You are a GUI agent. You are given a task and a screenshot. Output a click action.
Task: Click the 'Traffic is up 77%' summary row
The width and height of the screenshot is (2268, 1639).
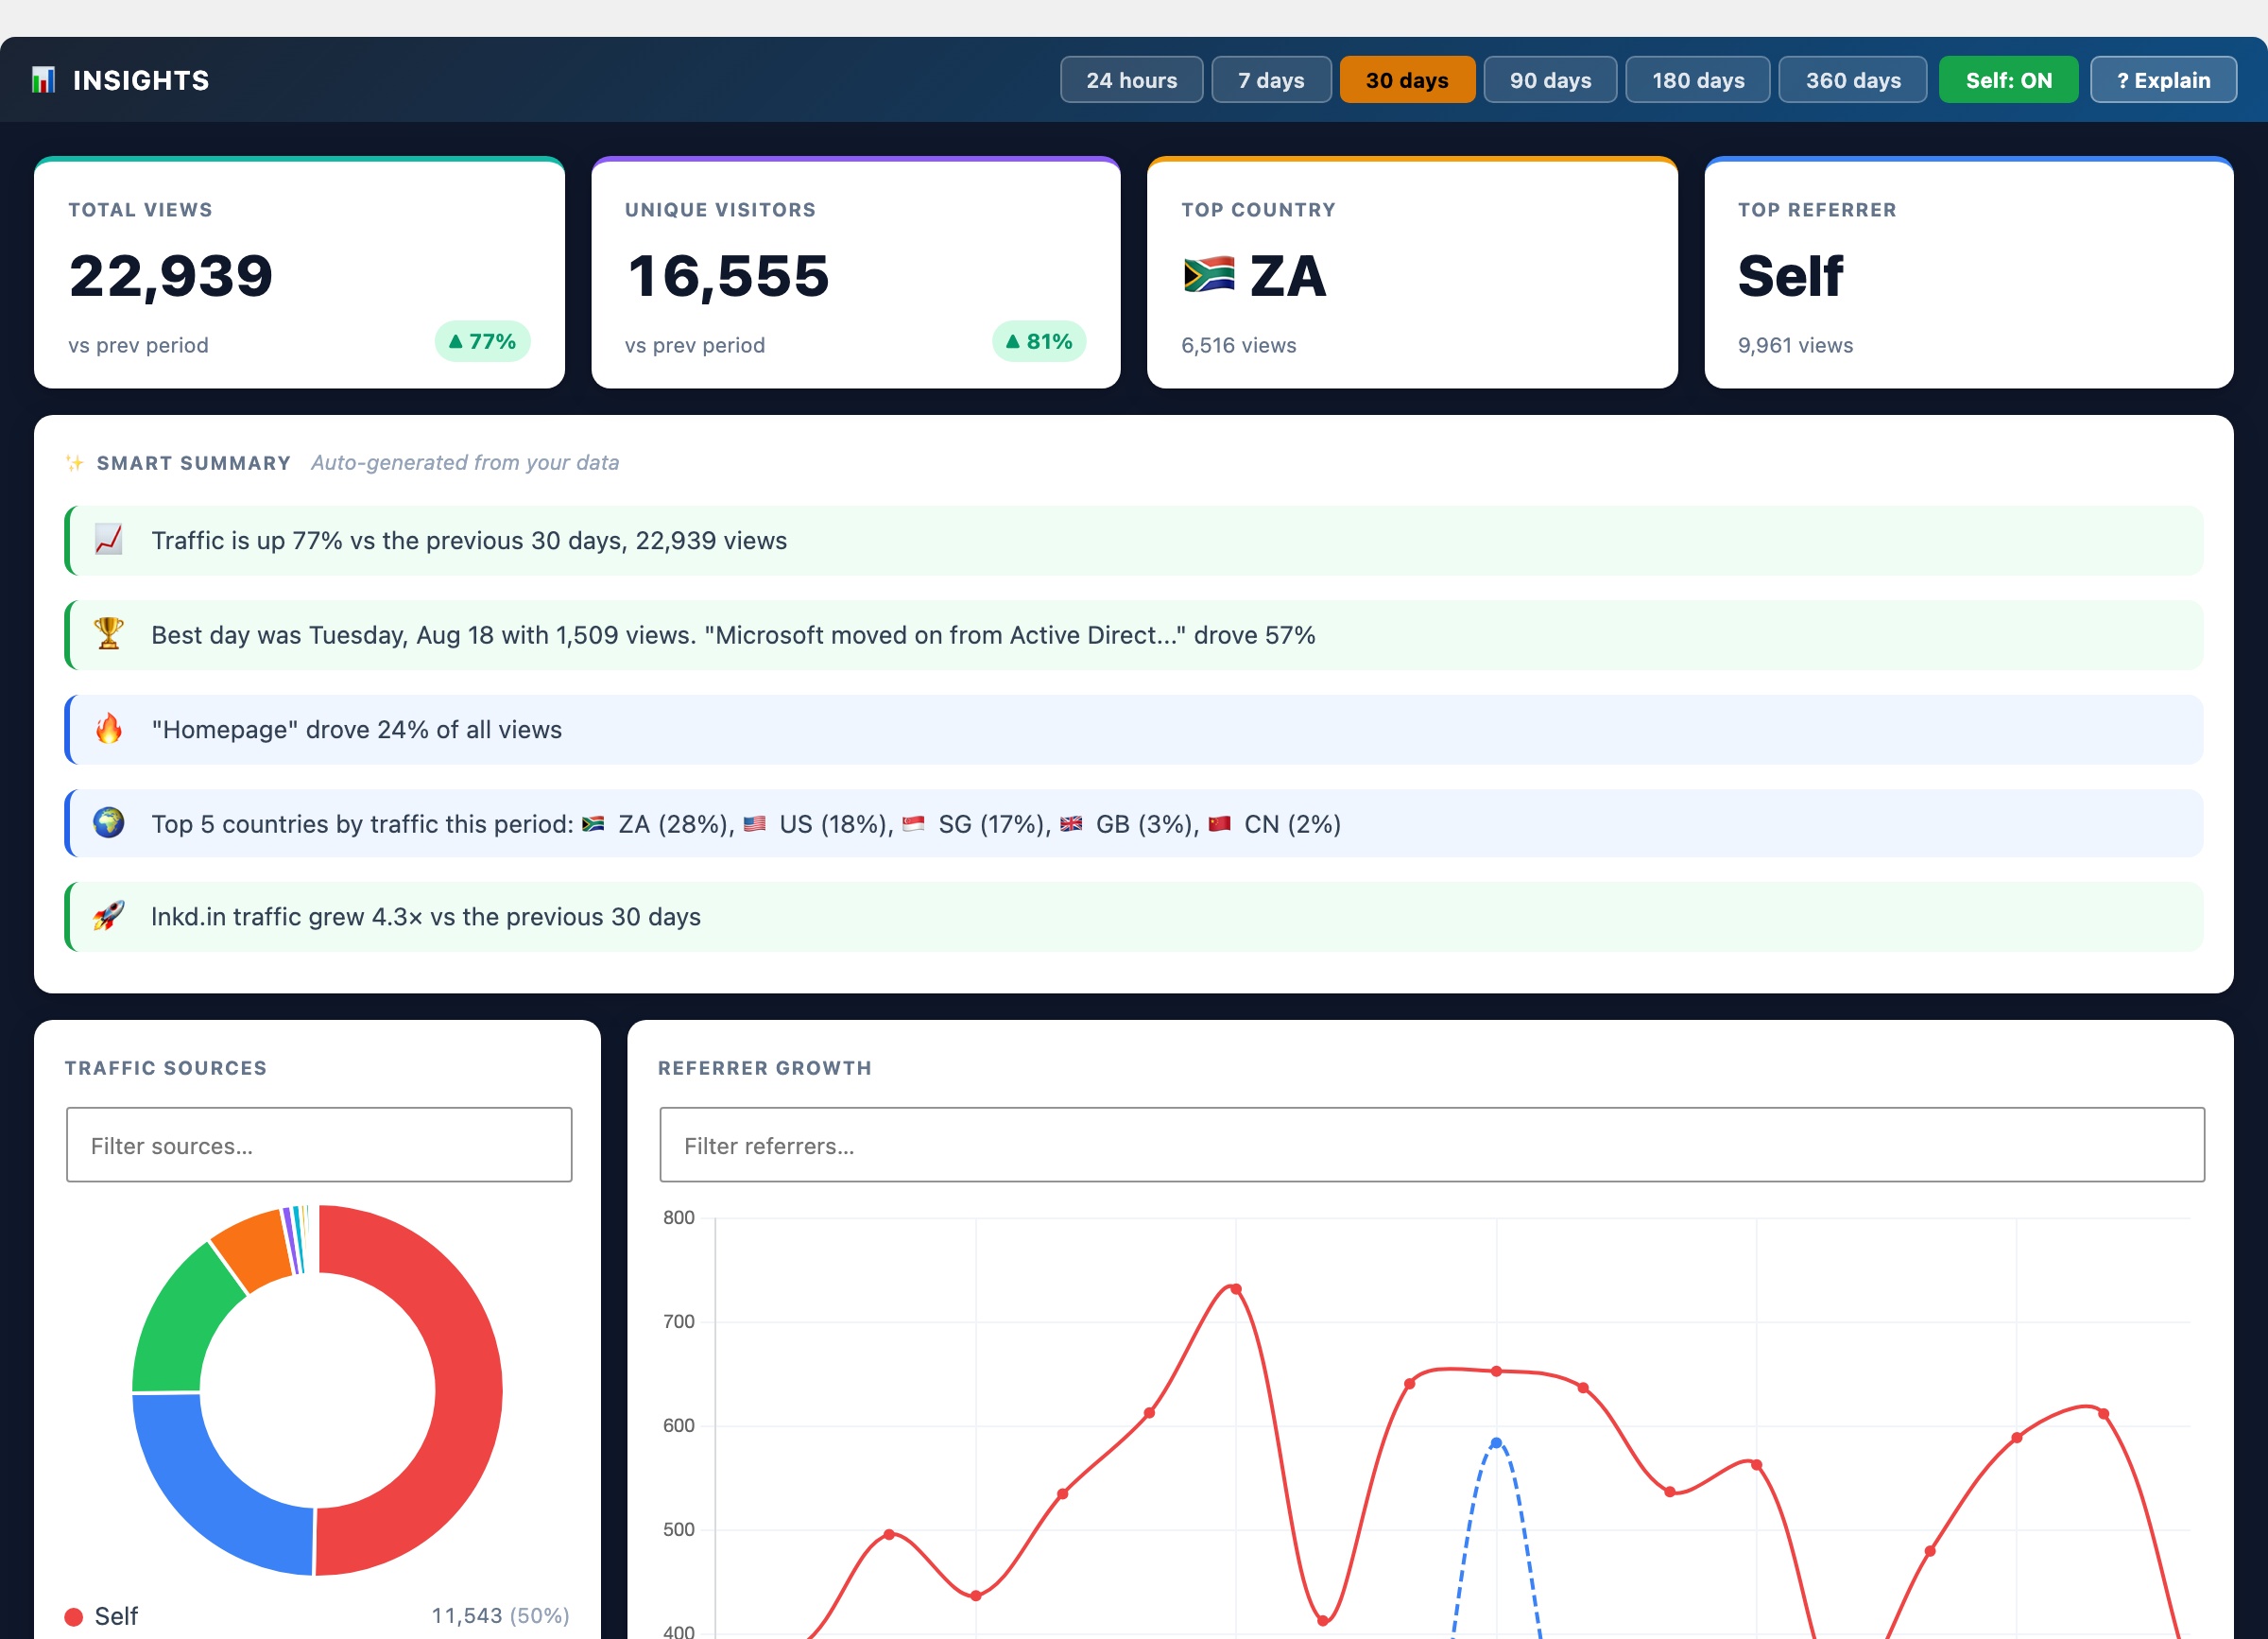[1133, 540]
